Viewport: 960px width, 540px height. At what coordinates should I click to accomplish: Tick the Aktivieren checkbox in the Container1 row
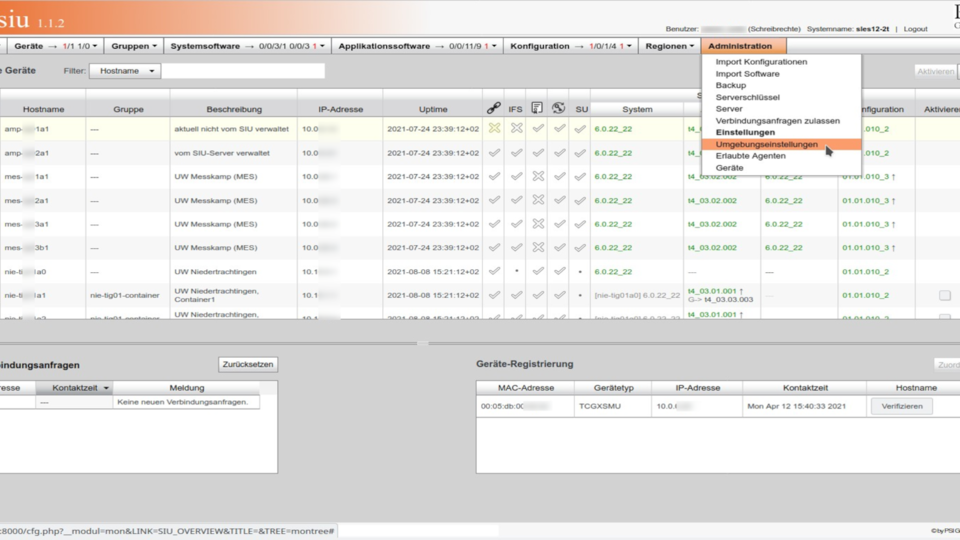(x=945, y=296)
